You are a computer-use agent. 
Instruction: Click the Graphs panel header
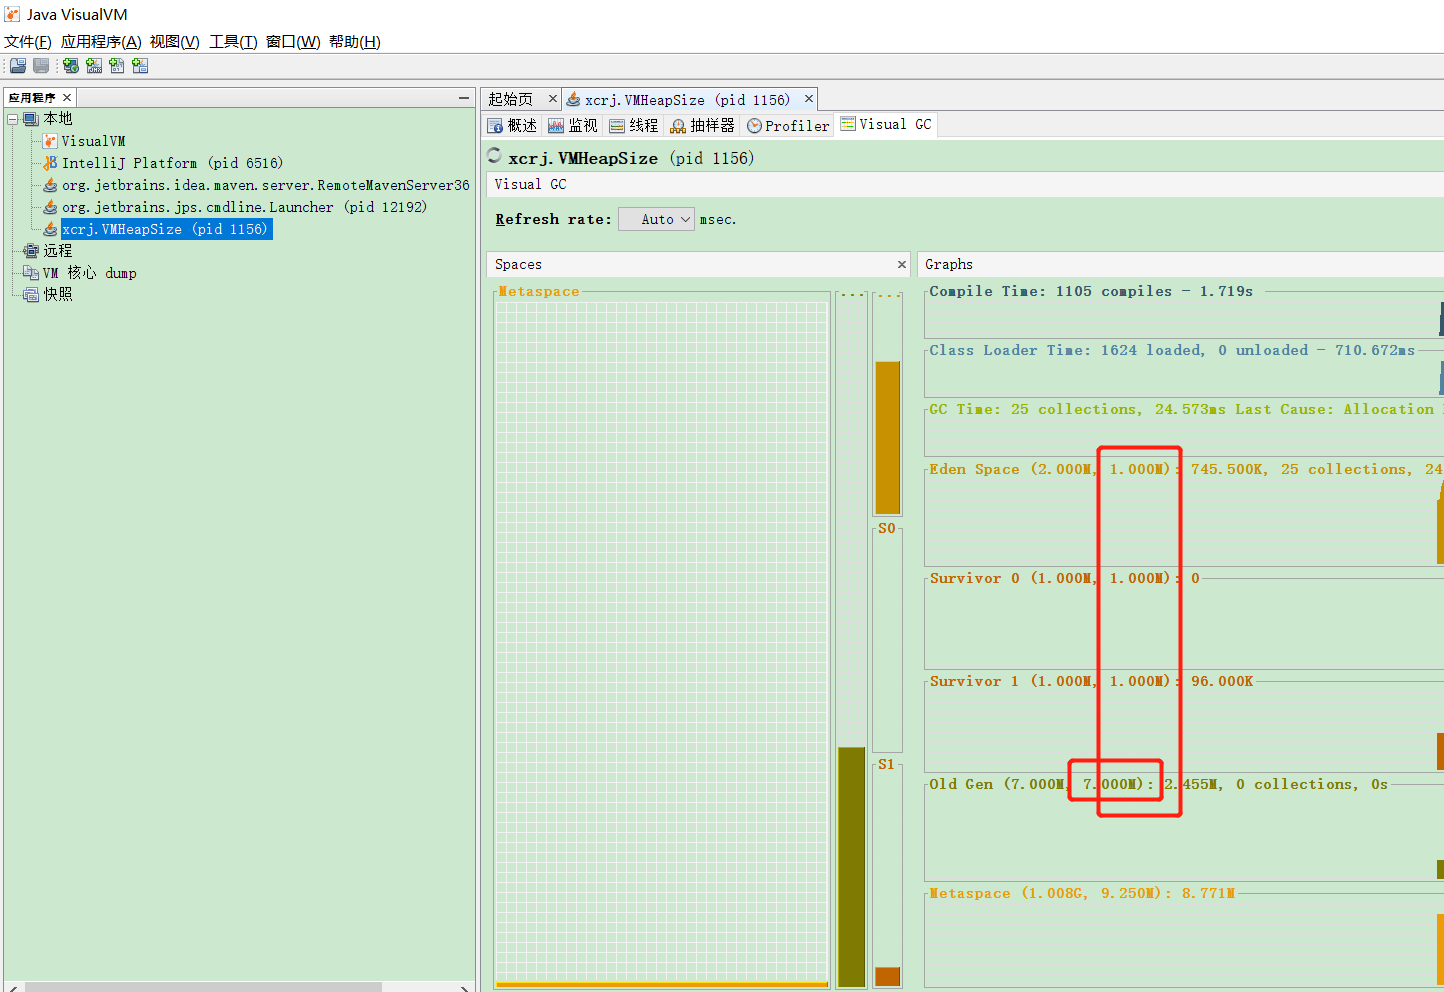coord(1180,265)
